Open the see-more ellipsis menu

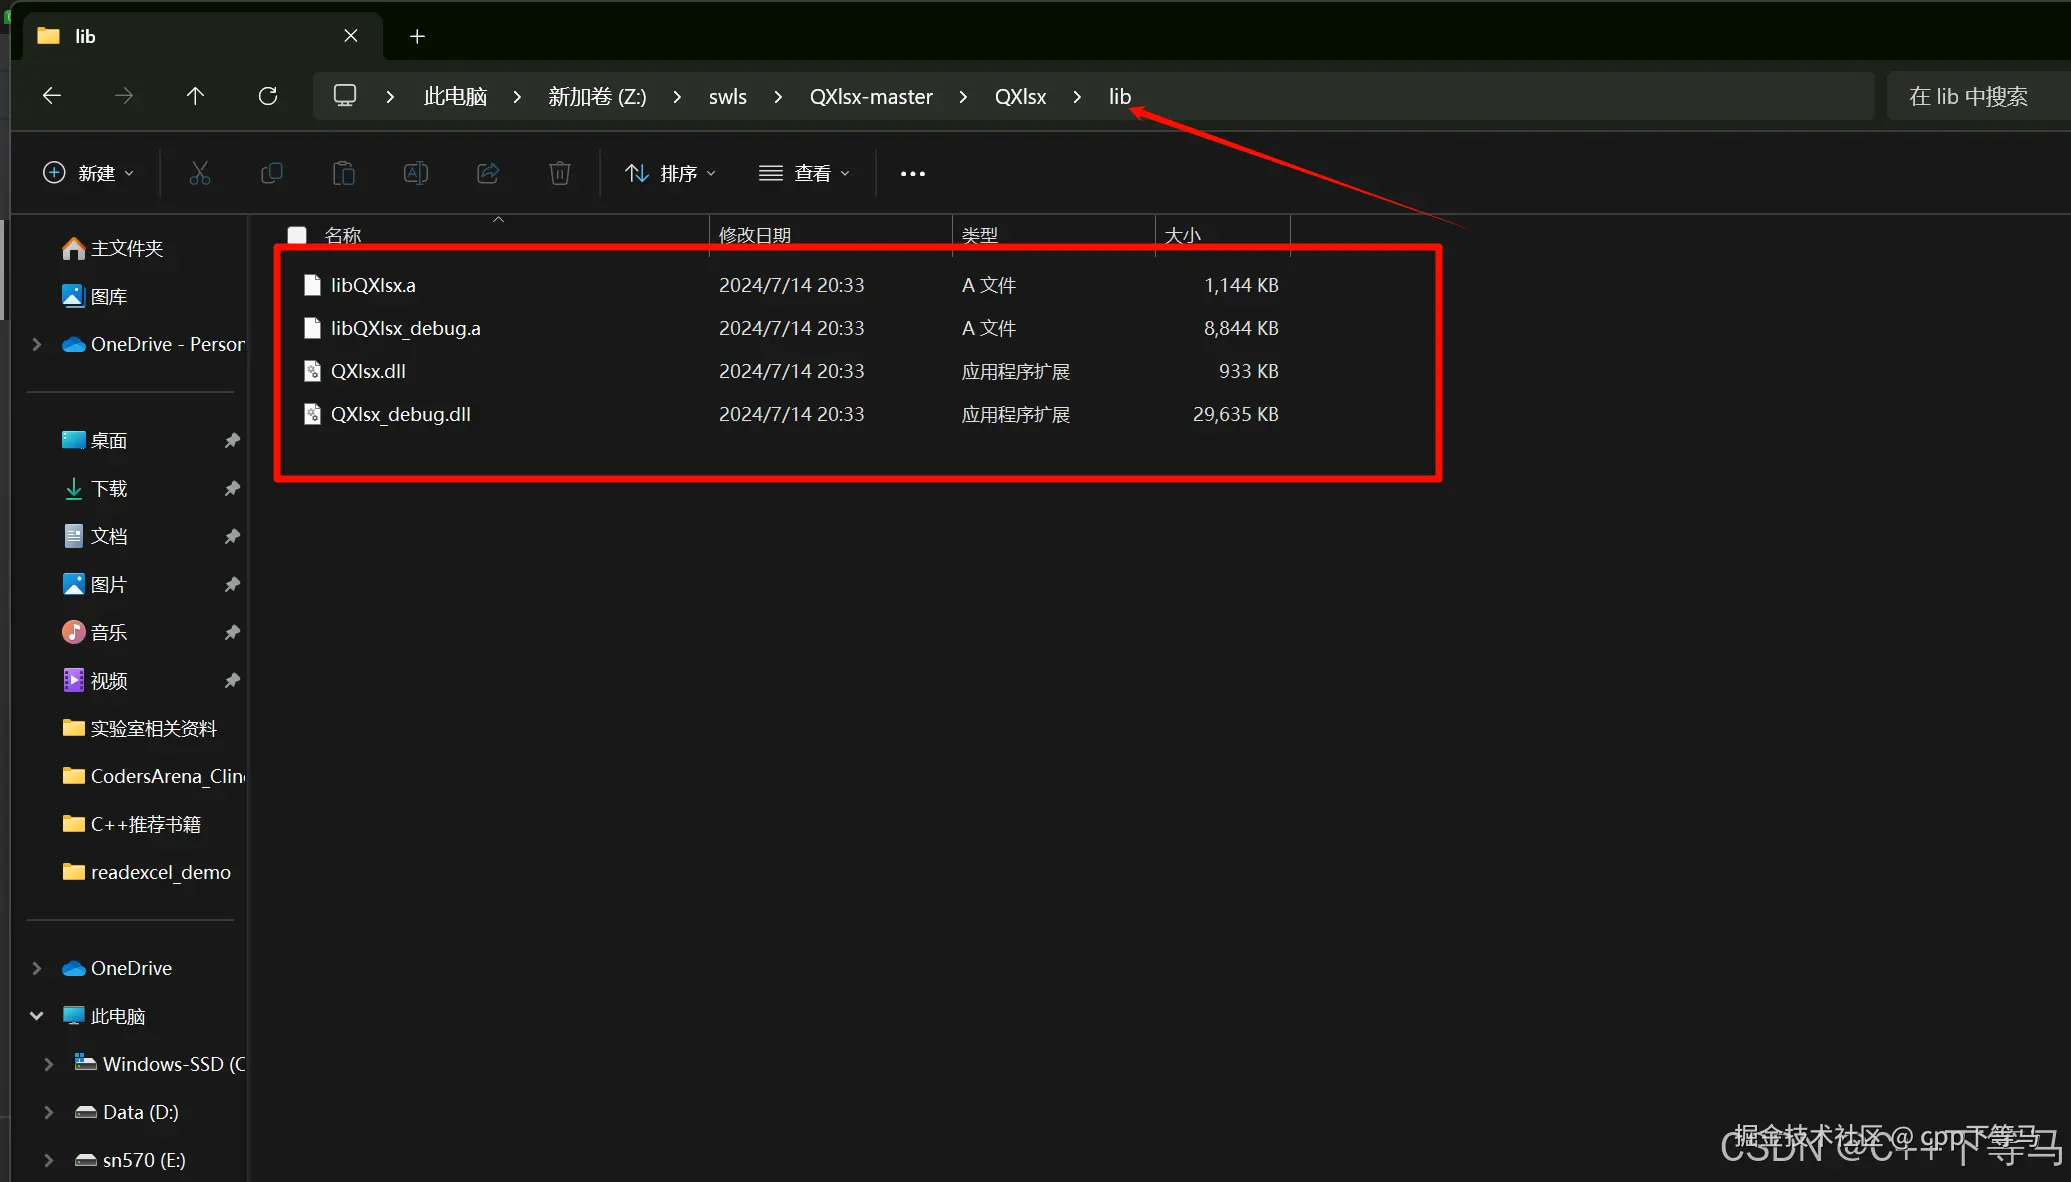tap(912, 173)
